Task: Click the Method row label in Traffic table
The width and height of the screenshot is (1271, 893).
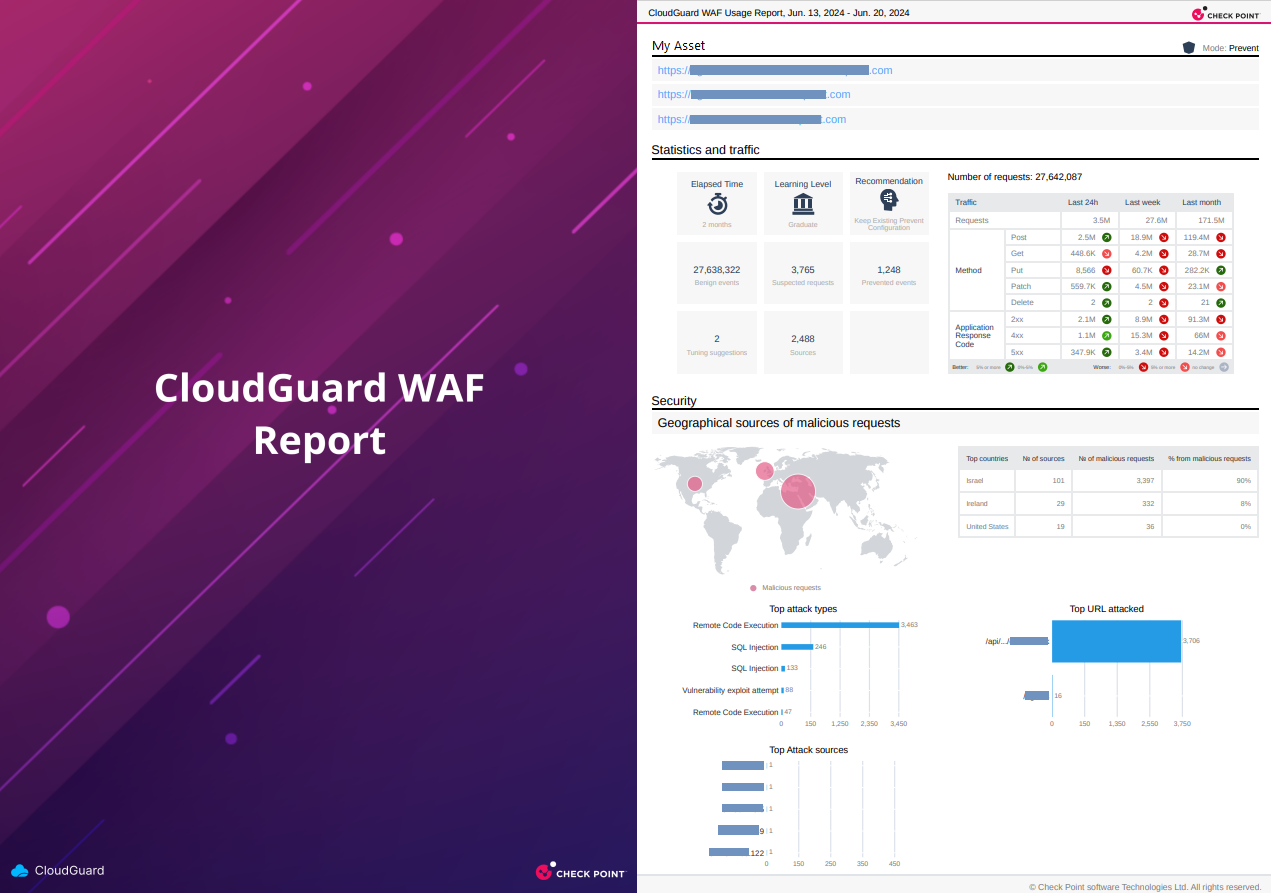Action: click(x=968, y=270)
